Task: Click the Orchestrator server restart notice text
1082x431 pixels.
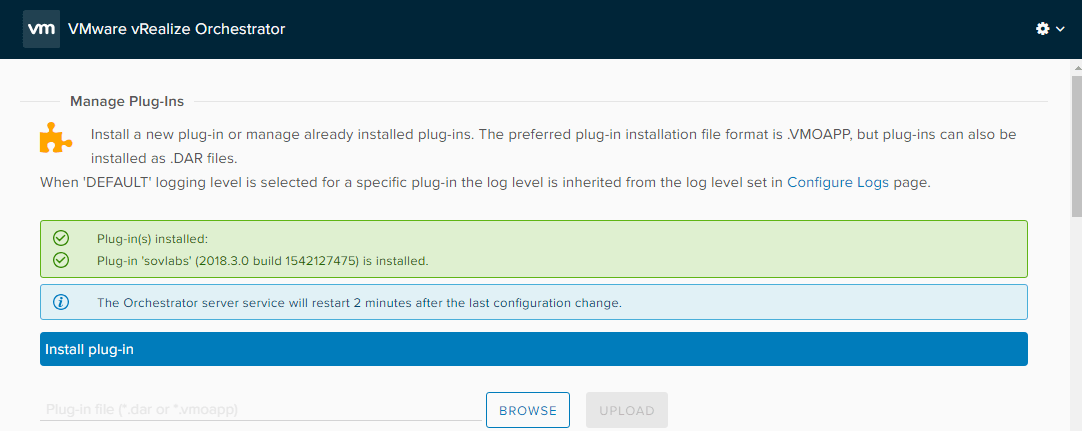Action: [359, 302]
